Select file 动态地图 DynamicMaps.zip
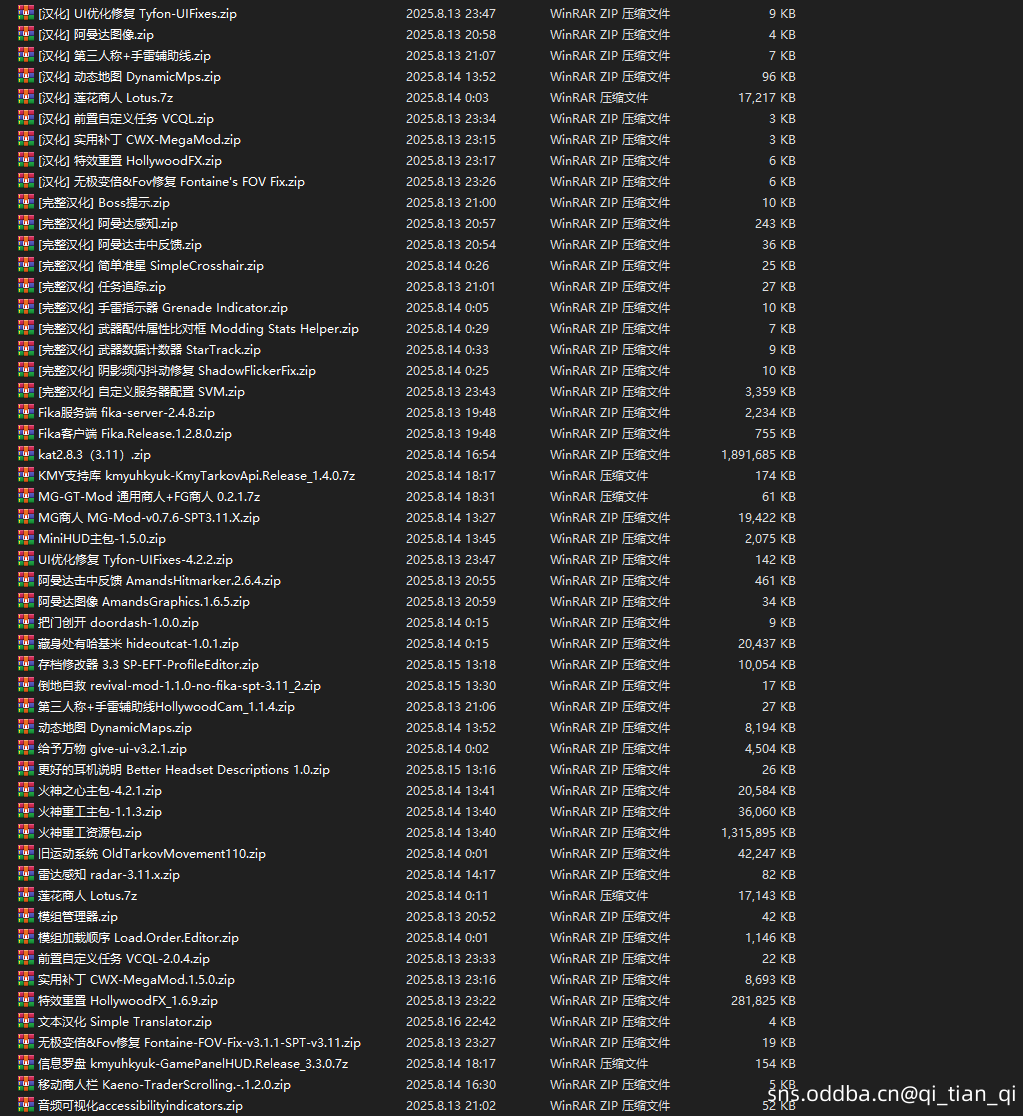Screen dimensions: 1023x1116 coord(115,727)
